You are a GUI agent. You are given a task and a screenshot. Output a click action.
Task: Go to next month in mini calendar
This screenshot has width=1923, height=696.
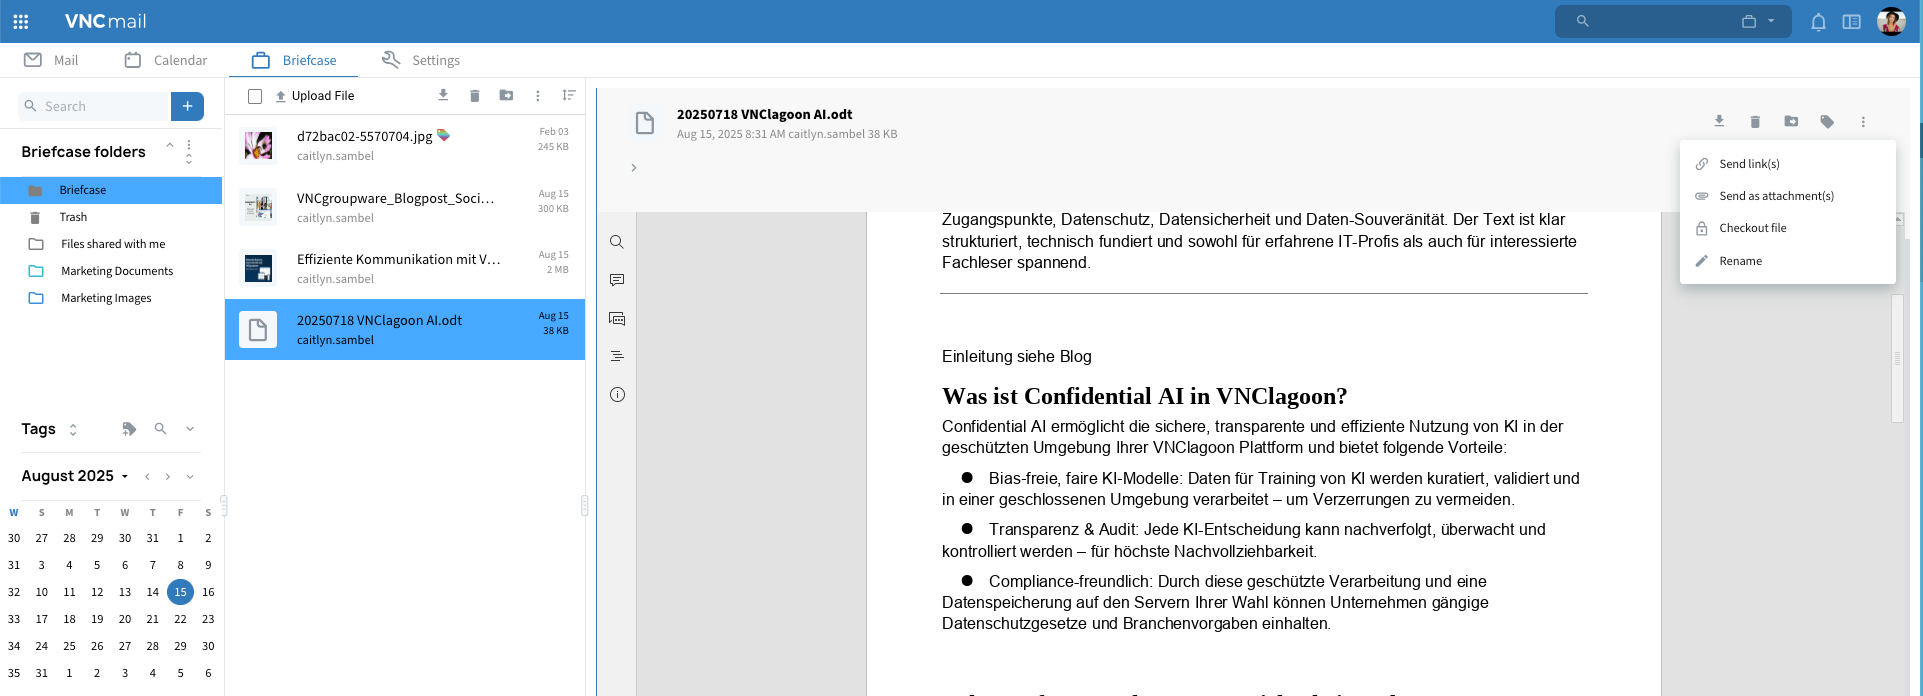tap(168, 477)
